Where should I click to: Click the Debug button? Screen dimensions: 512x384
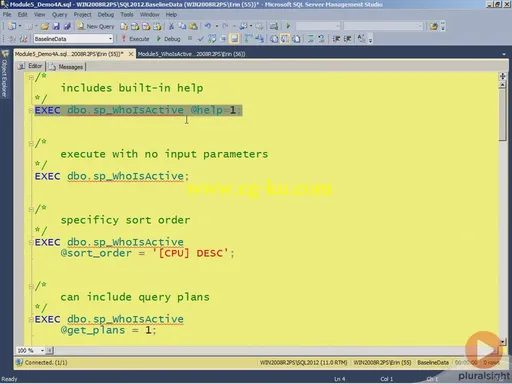[169, 39]
